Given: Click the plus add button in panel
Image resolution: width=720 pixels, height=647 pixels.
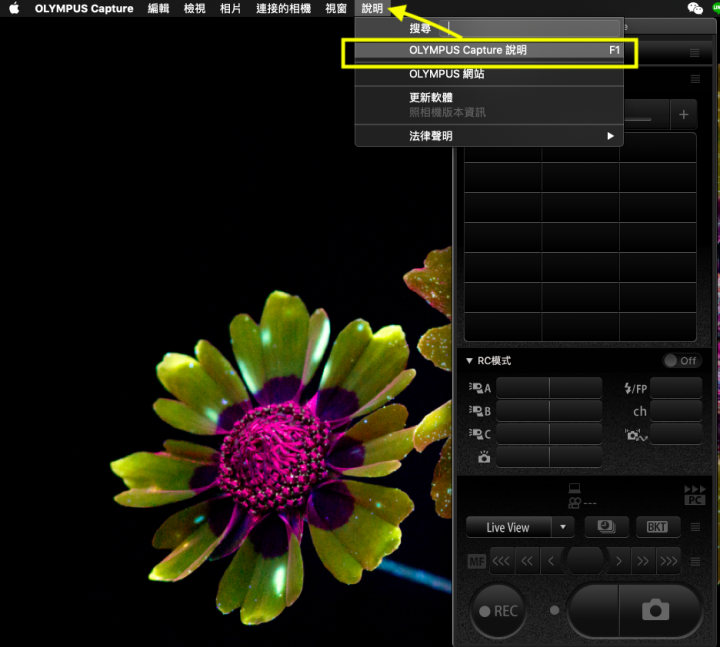Looking at the screenshot, I should (x=683, y=114).
